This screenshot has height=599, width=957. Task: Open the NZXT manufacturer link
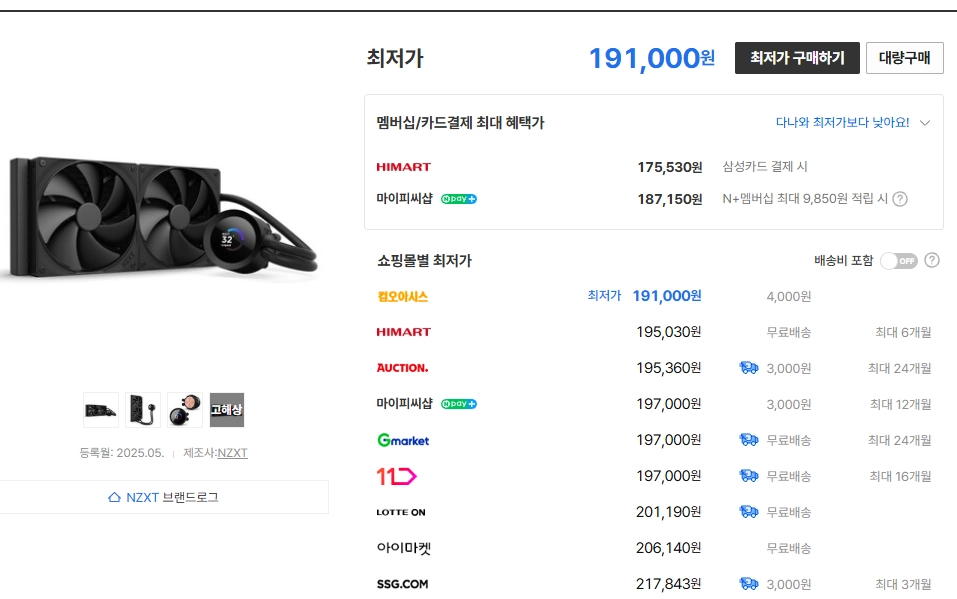pos(233,453)
